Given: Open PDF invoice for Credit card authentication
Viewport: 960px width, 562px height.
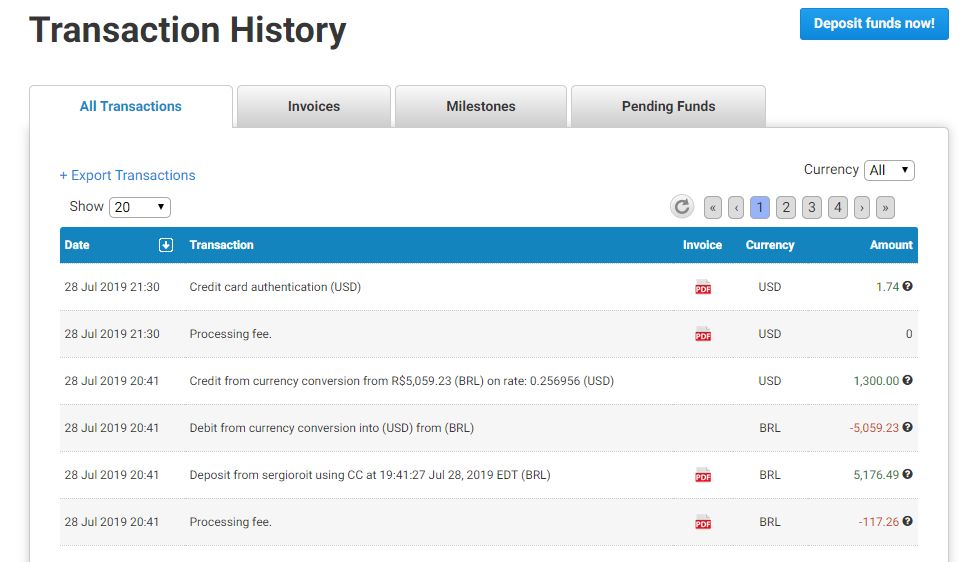Looking at the screenshot, I should tap(703, 287).
